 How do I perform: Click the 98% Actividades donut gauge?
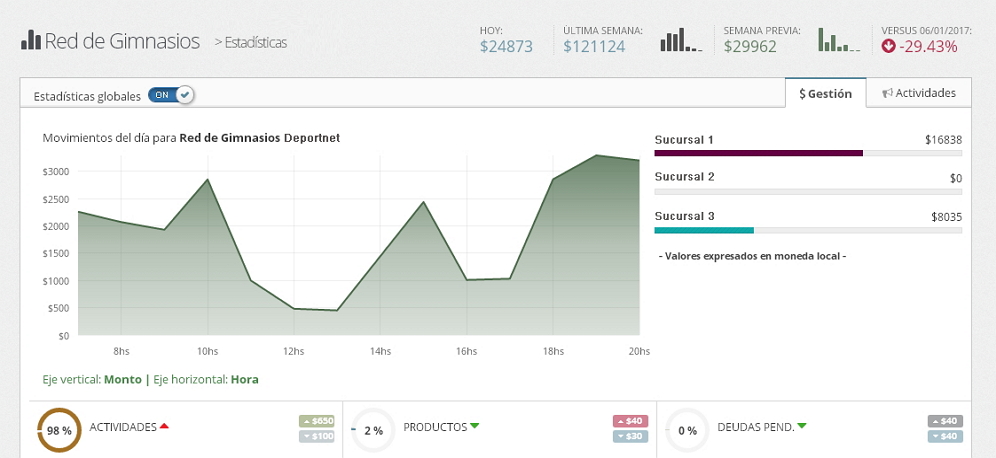[59, 430]
